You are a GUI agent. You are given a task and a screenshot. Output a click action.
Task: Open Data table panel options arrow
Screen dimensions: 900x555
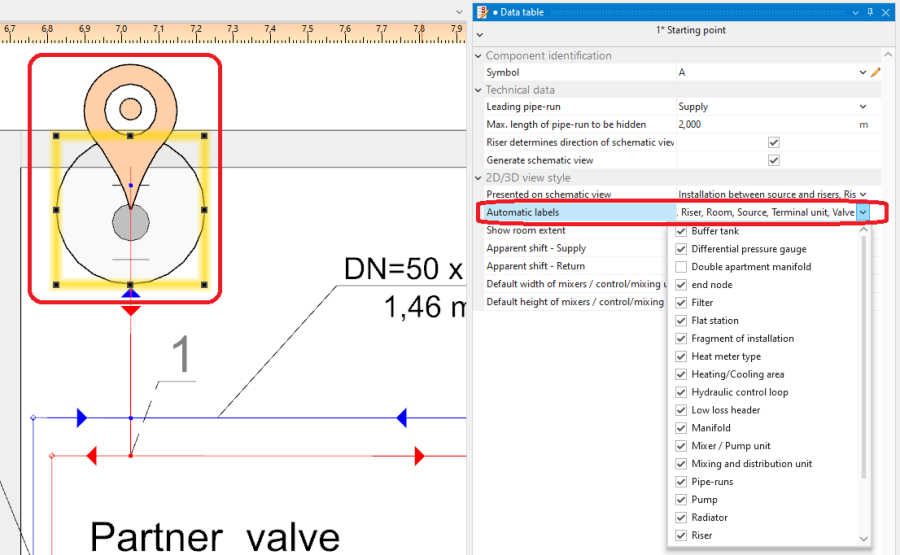[x=856, y=12]
